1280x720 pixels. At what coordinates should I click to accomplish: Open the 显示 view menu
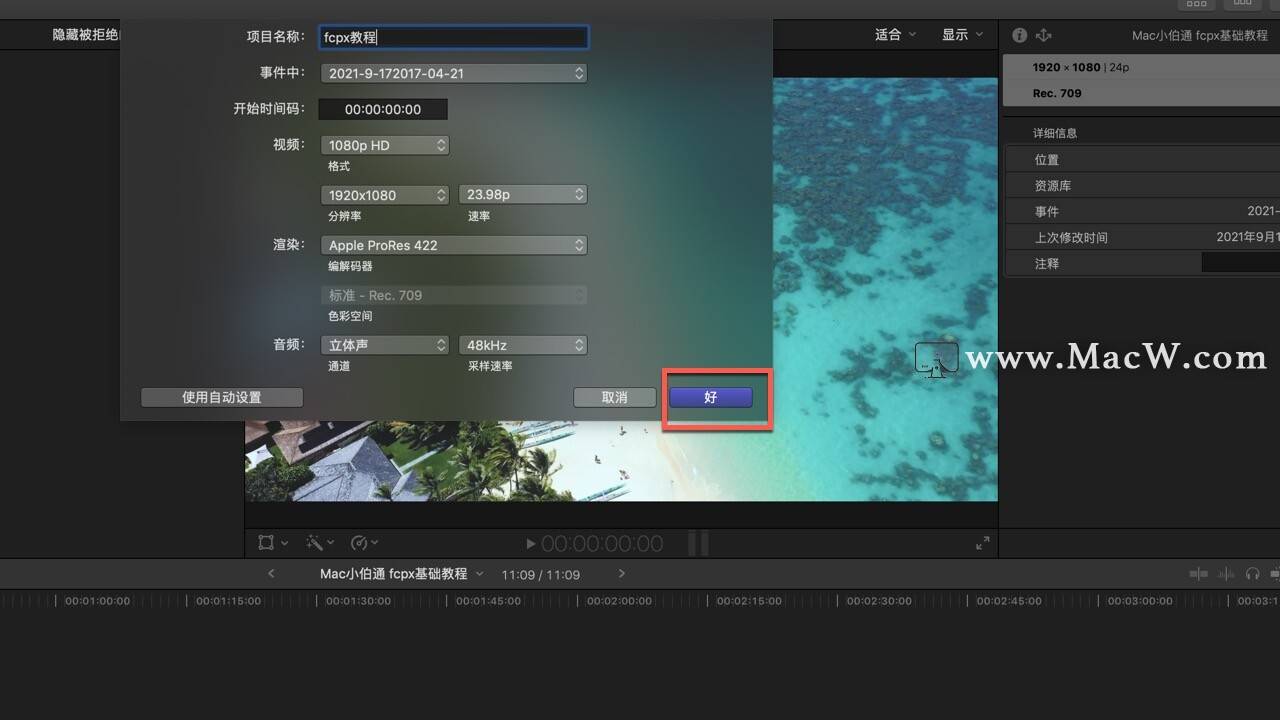(x=963, y=35)
